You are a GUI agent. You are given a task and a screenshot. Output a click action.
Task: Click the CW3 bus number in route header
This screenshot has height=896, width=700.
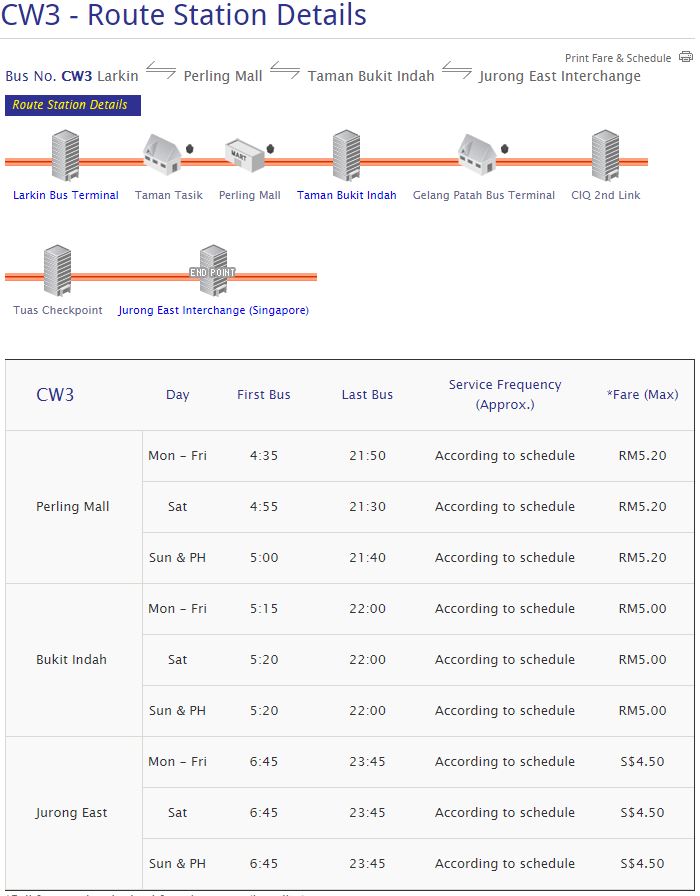pos(77,76)
